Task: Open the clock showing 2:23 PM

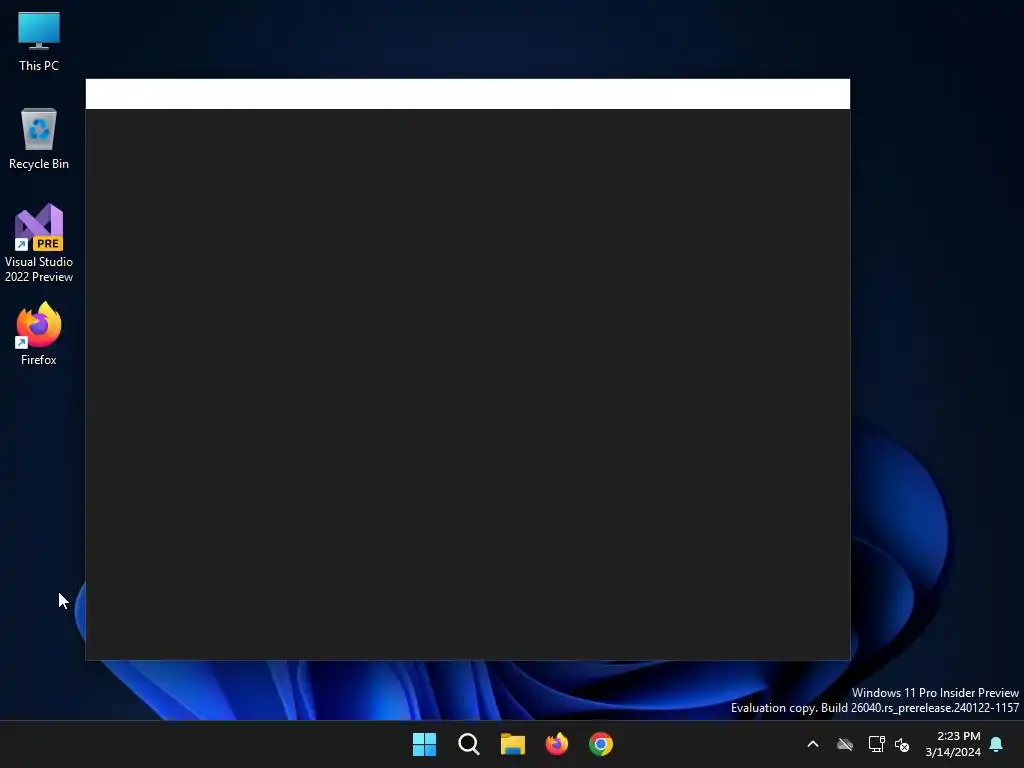Action: tap(953, 744)
